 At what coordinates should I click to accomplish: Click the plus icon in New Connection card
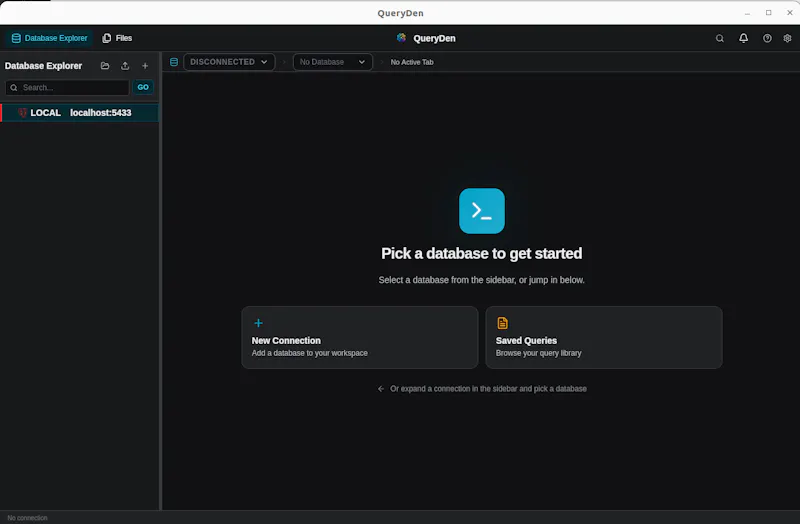tap(258, 323)
